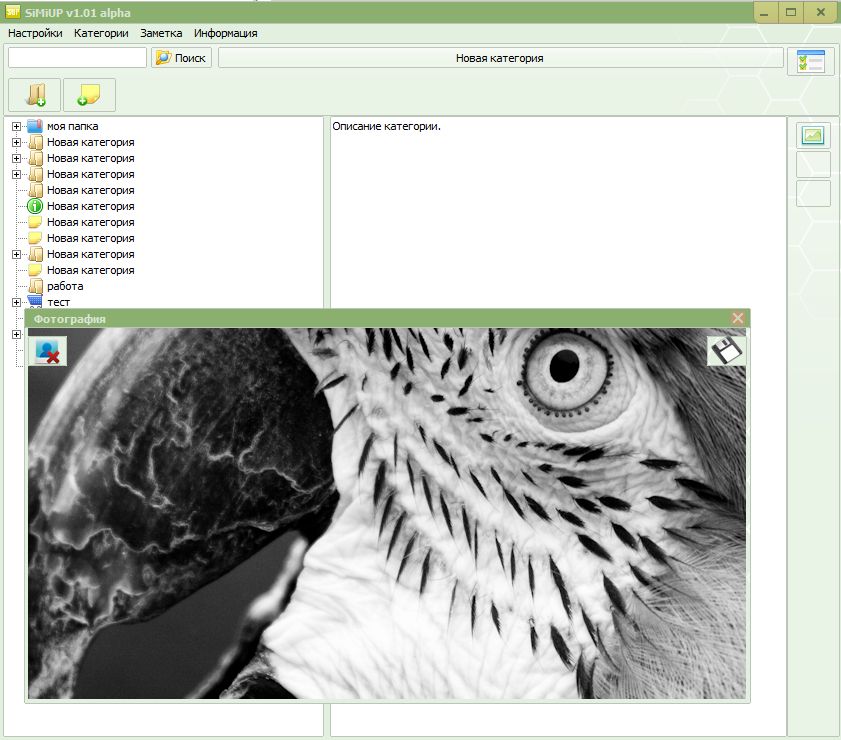The height and width of the screenshot is (740, 841).
Task: Select the 'работа' folder in tree
Action: (65, 286)
